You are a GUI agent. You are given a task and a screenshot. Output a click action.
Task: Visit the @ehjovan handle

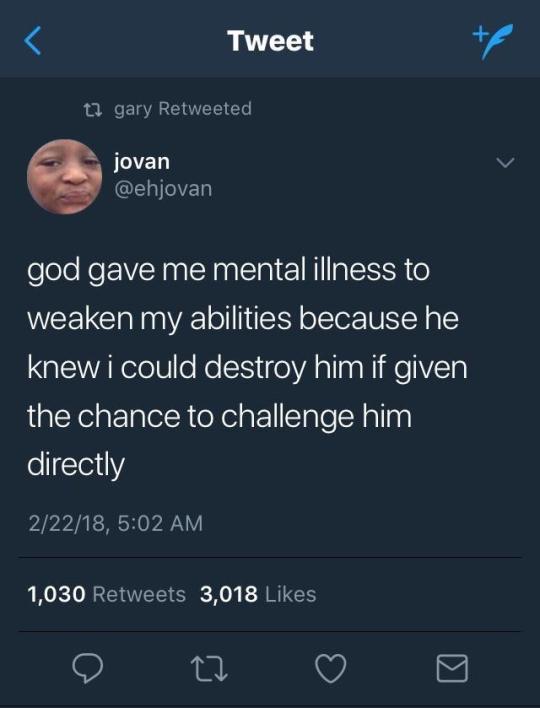(x=163, y=189)
